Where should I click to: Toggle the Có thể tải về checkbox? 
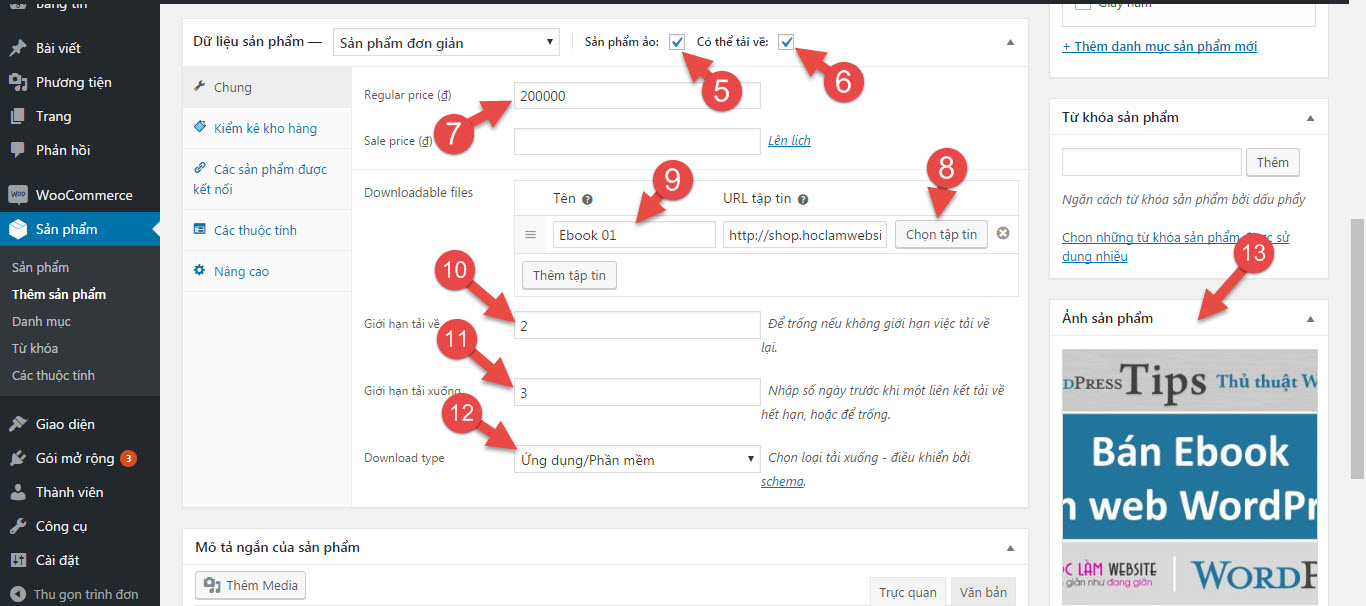[786, 42]
